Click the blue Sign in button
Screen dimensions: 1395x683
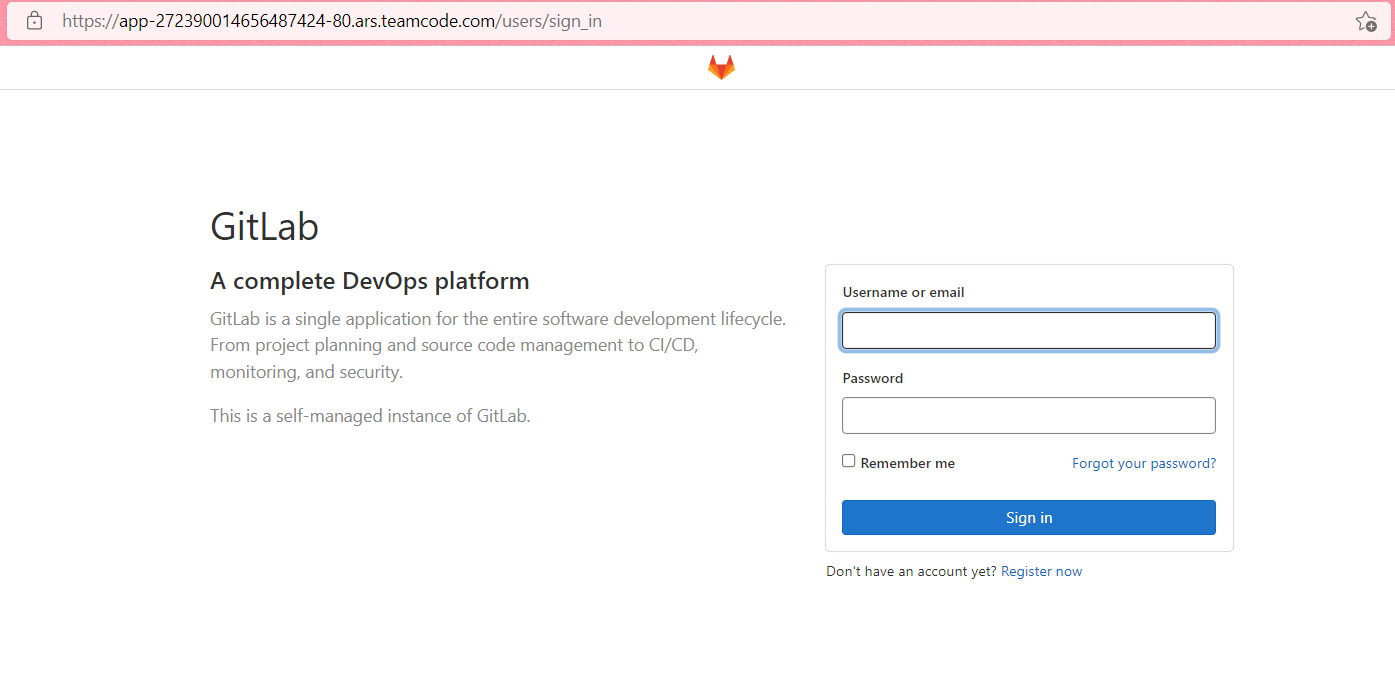pos(1029,518)
